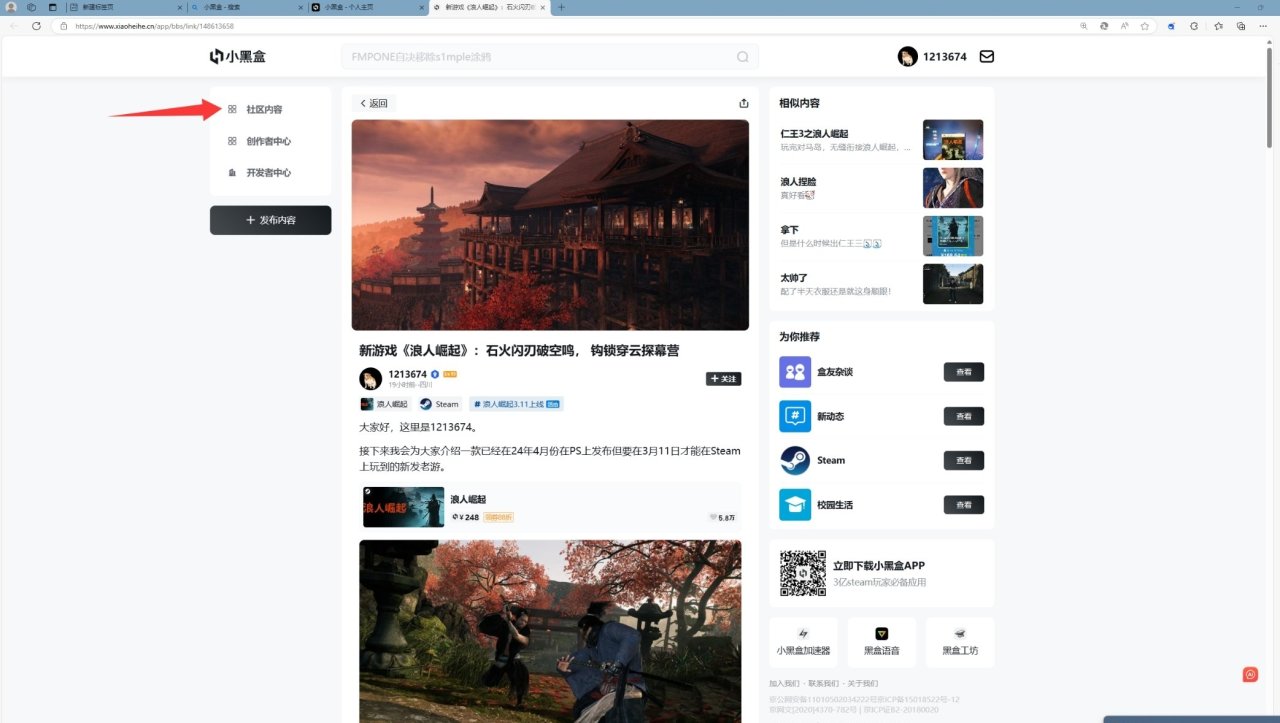The image size is (1280, 723).
Task: Click the sword fight screenshot in the article
Action: [550, 631]
